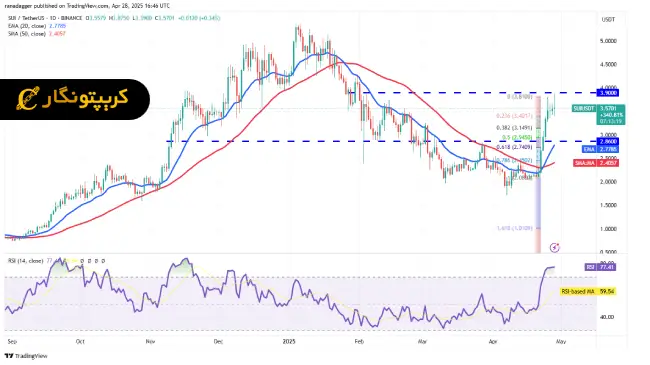Click the vertical red-purple Fibonacci range bar
The width and height of the screenshot is (650, 365).
(538, 174)
